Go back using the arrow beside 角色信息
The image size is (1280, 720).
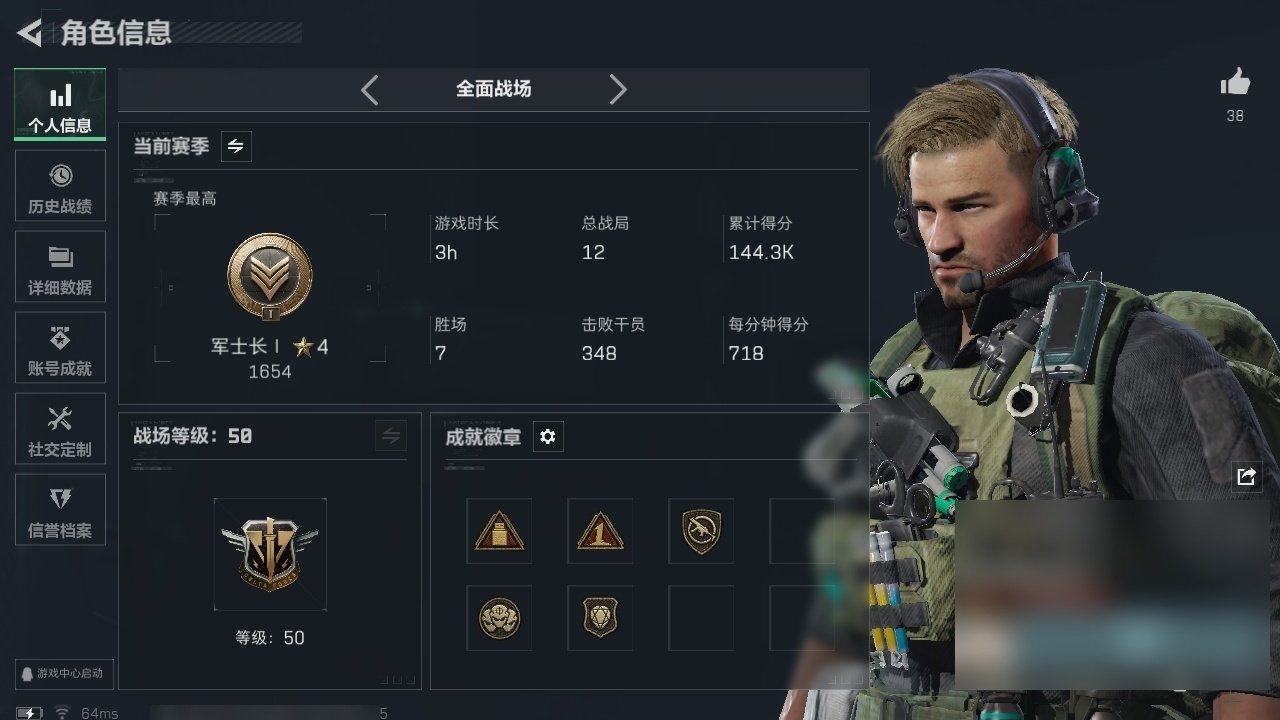click(x=30, y=33)
